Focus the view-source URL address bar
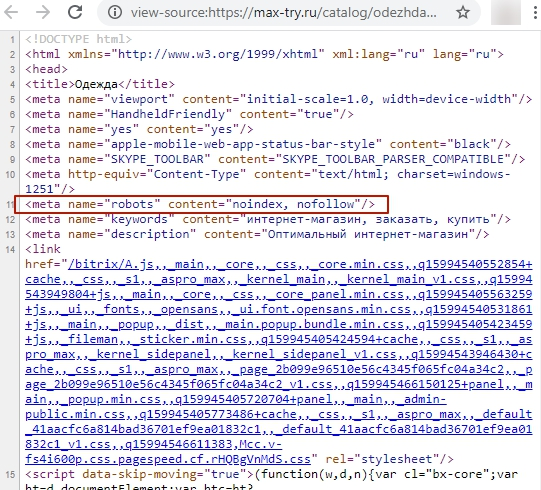 pyautogui.click(x=283, y=13)
